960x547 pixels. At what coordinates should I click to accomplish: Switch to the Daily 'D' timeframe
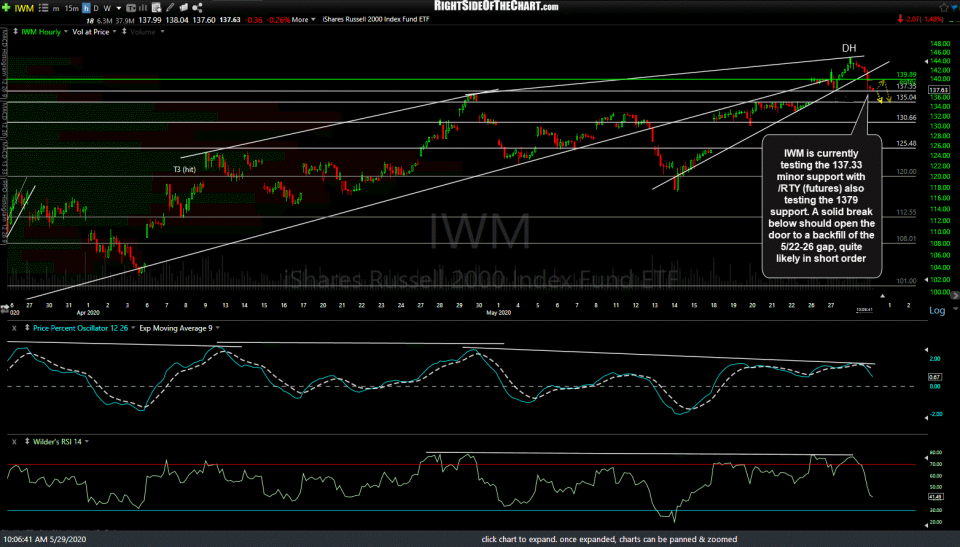tap(96, 8)
